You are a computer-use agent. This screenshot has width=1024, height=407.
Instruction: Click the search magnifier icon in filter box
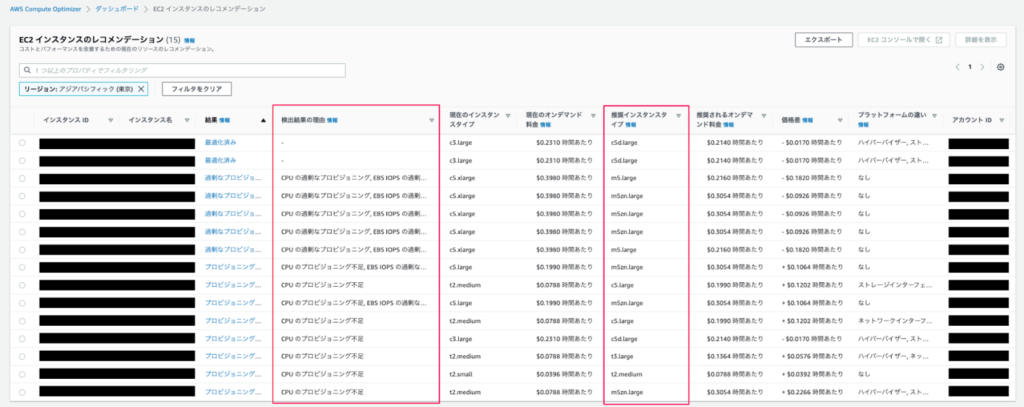coord(27,70)
